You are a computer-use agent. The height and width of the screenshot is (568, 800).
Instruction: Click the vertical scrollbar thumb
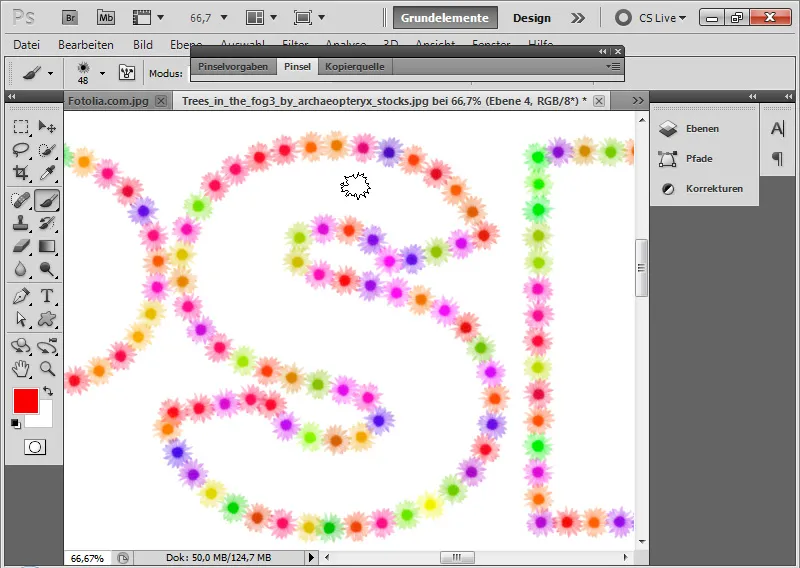(641, 267)
